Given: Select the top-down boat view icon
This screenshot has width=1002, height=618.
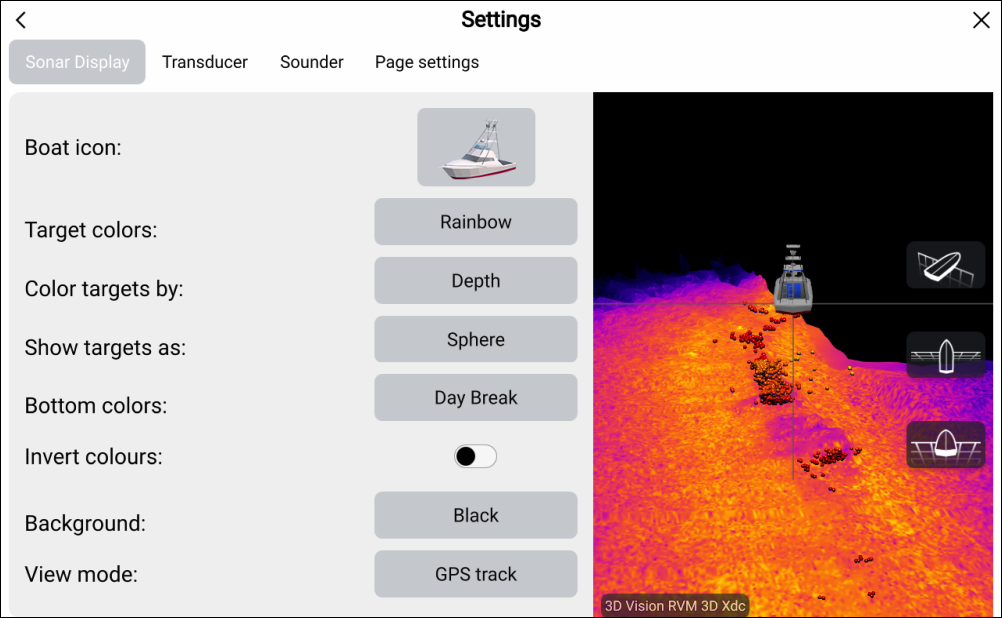Looking at the screenshot, I should pyautogui.click(x=945, y=355).
